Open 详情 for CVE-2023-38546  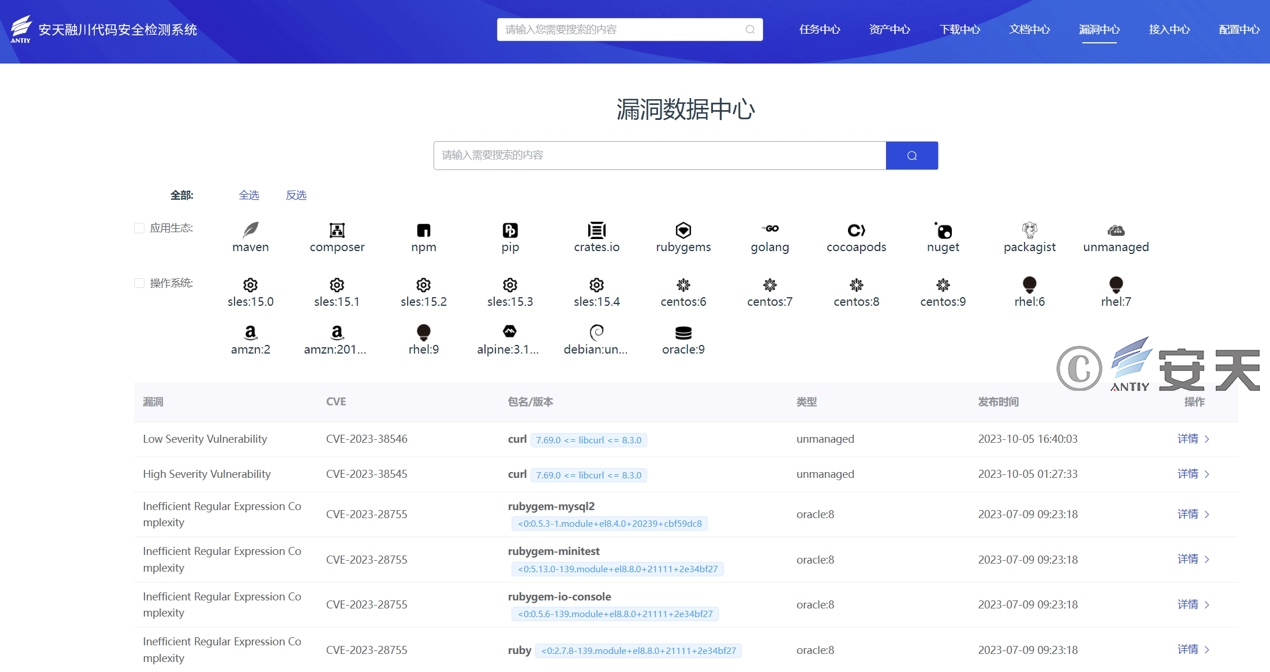point(1193,439)
